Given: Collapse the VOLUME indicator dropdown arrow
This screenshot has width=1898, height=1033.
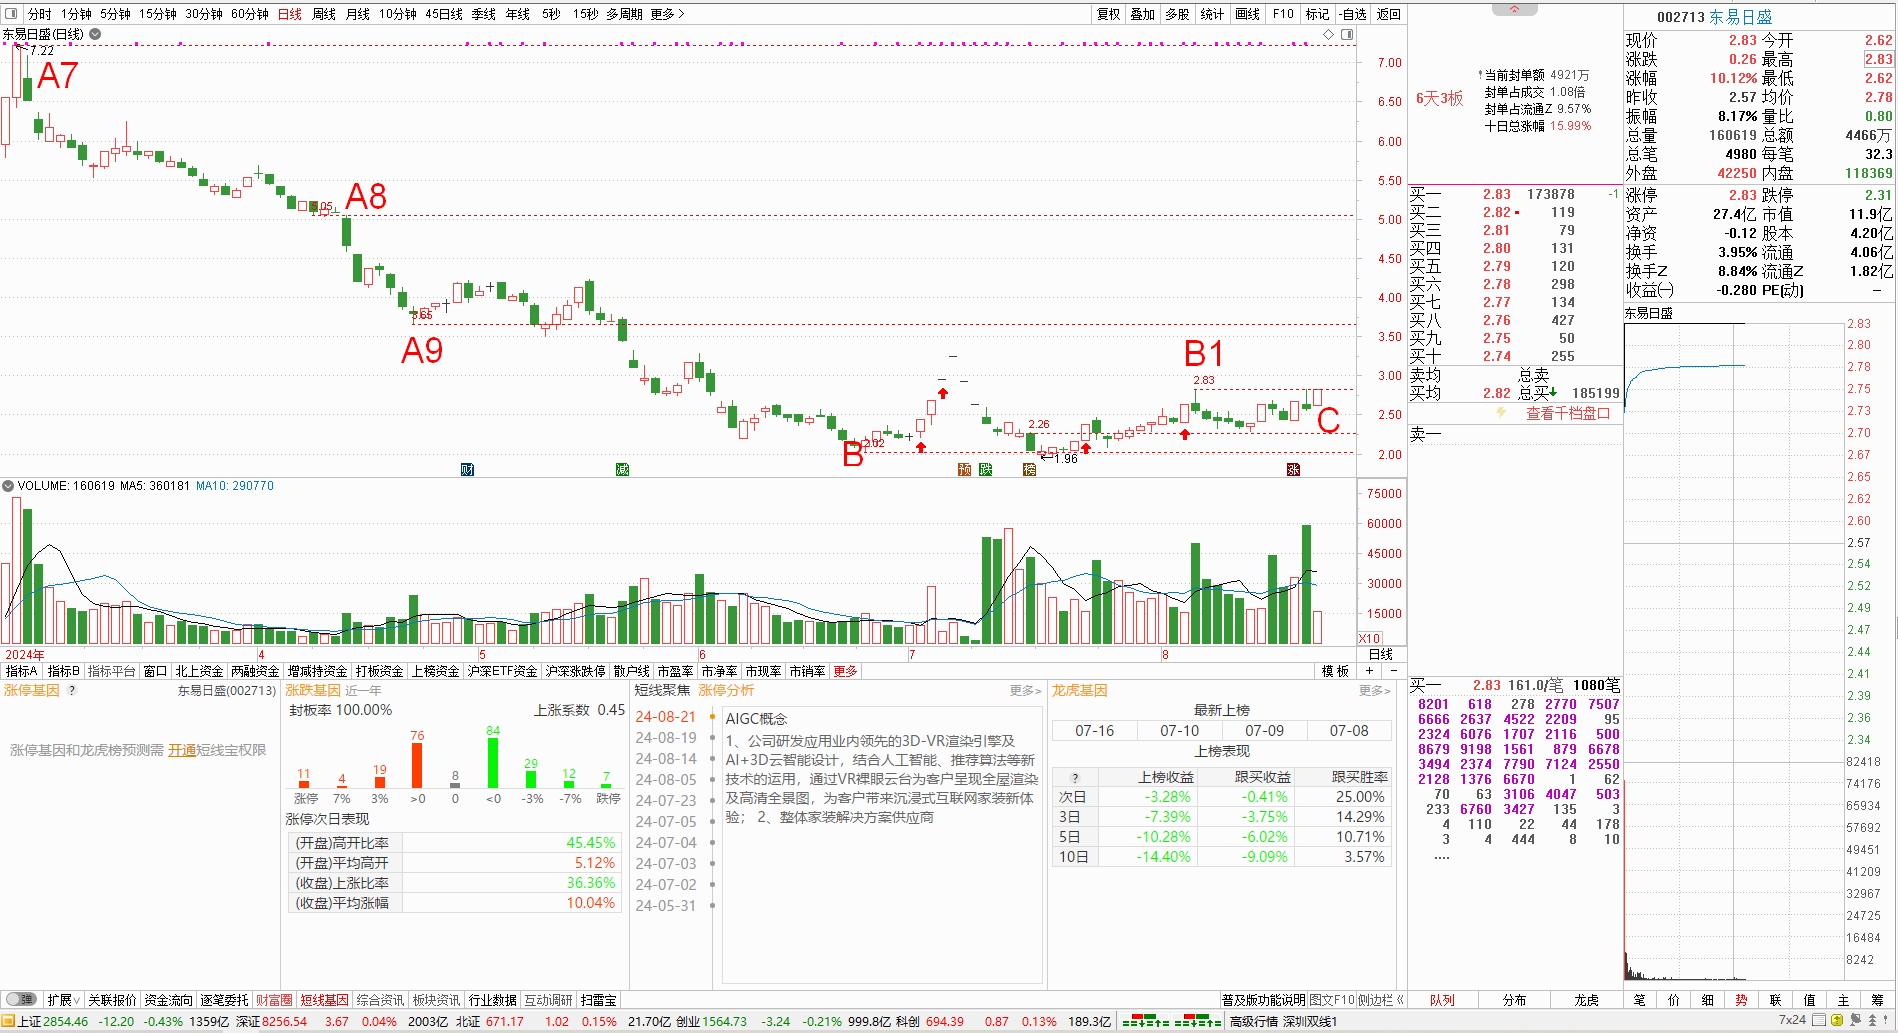Looking at the screenshot, I should coord(8,486).
